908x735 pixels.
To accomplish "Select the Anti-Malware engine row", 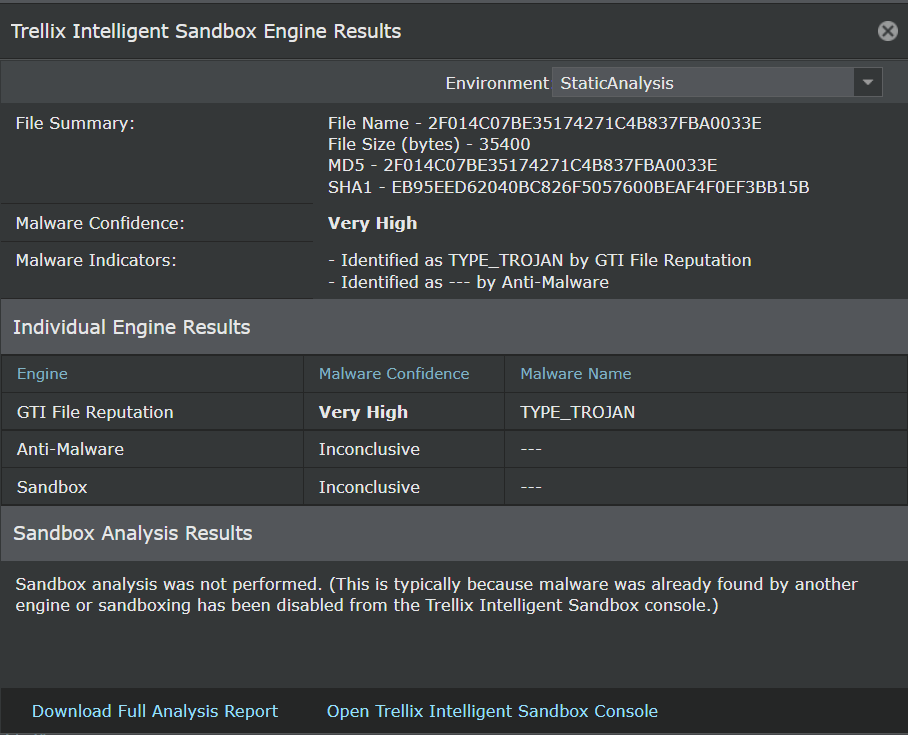I will 454,449.
